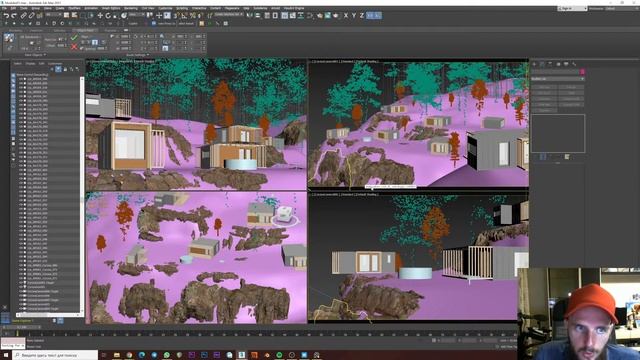Click the Scene Explorer horizontal scrollbar
This screenshot has height=360, width=640.
pyautogui.click(x=48, y=315)
